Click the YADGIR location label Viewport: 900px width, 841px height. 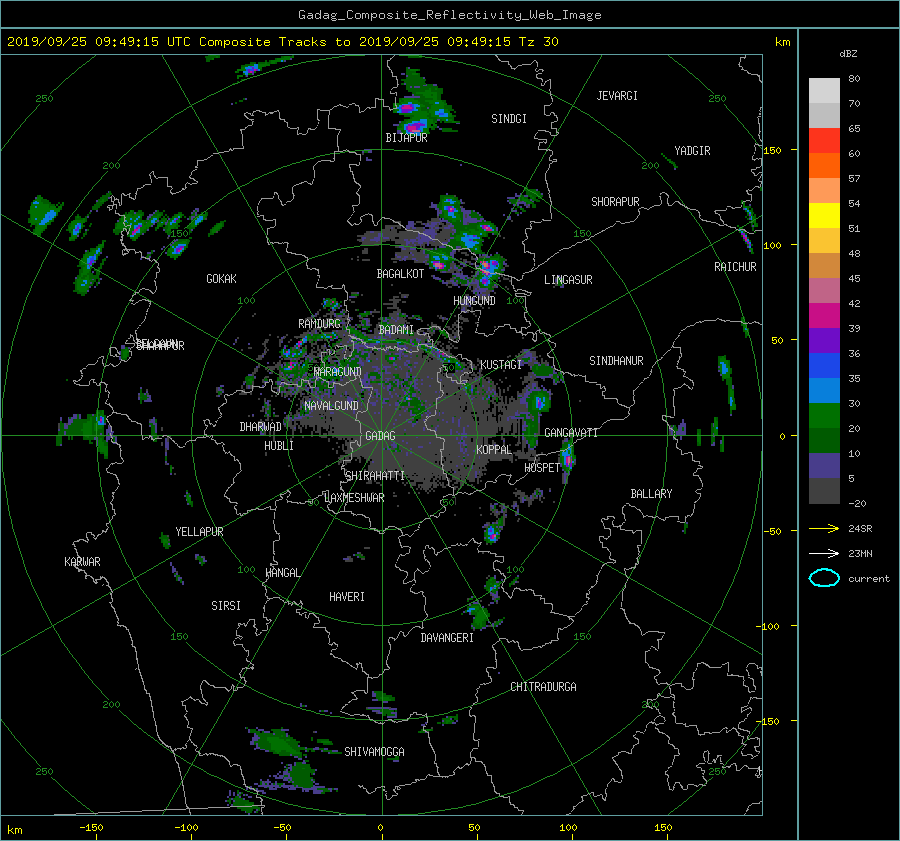(x=692, y=151)
